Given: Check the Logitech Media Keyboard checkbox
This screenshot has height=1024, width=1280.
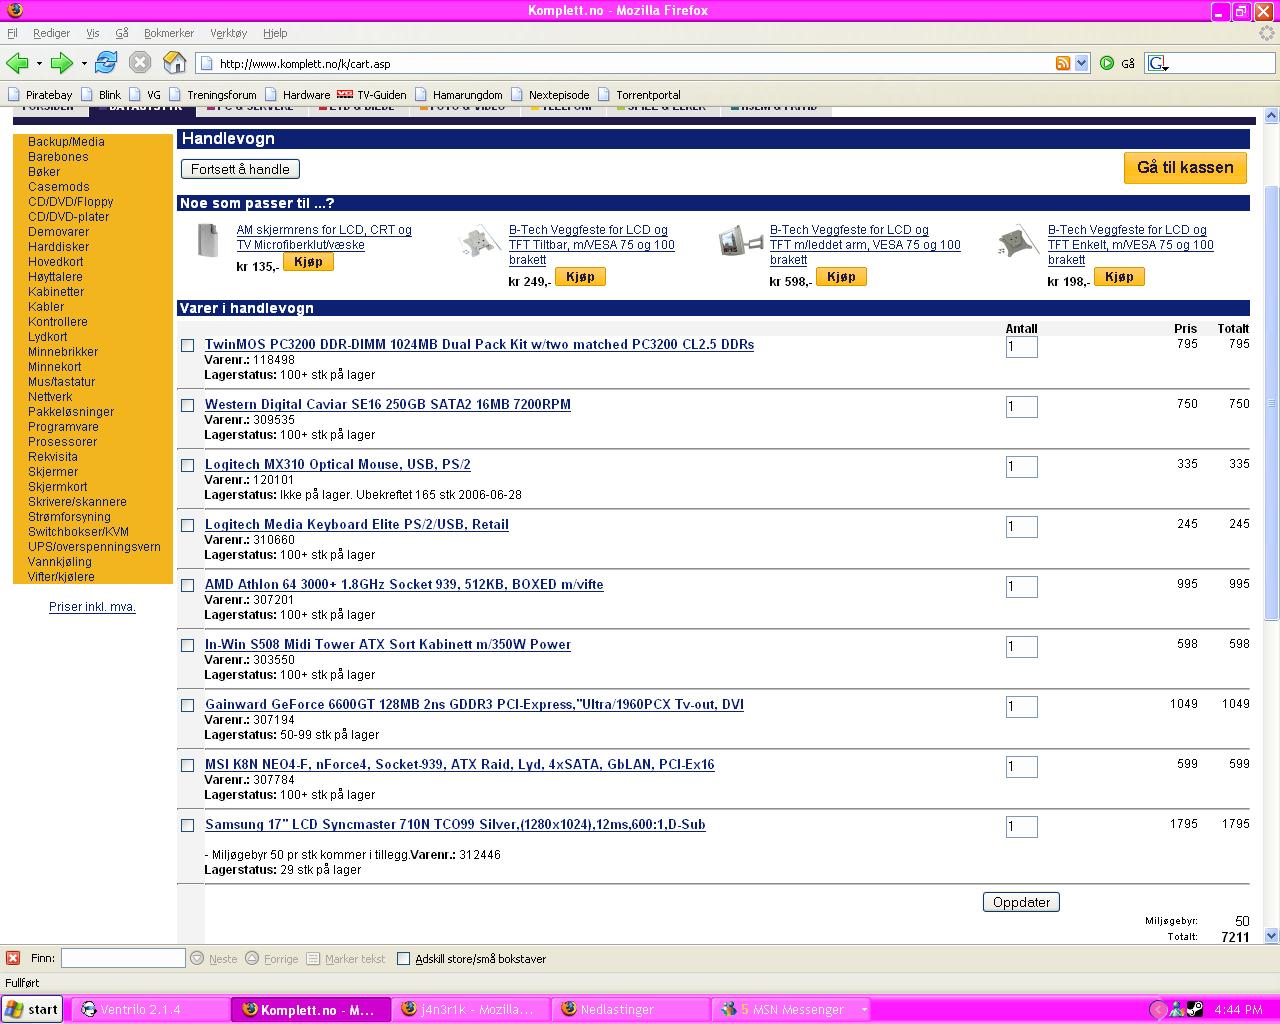Looking at the screenshot, I should click(x=187, y=525).
